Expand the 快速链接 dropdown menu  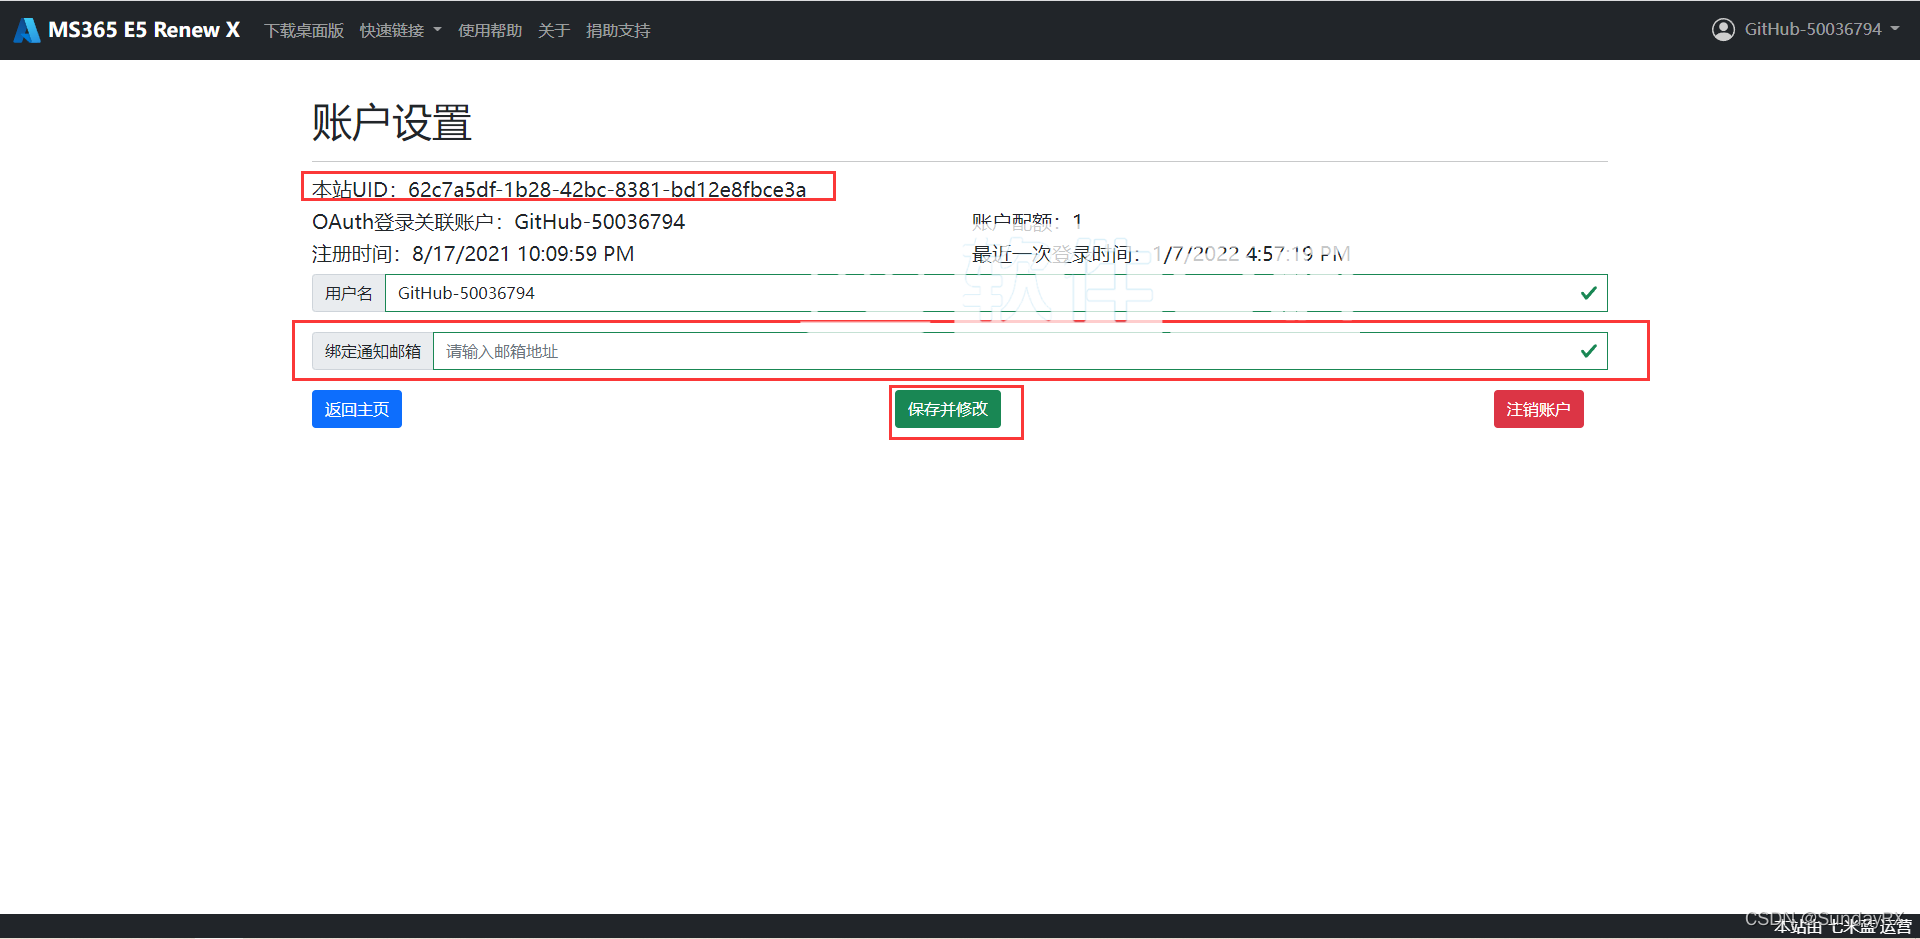400,31
